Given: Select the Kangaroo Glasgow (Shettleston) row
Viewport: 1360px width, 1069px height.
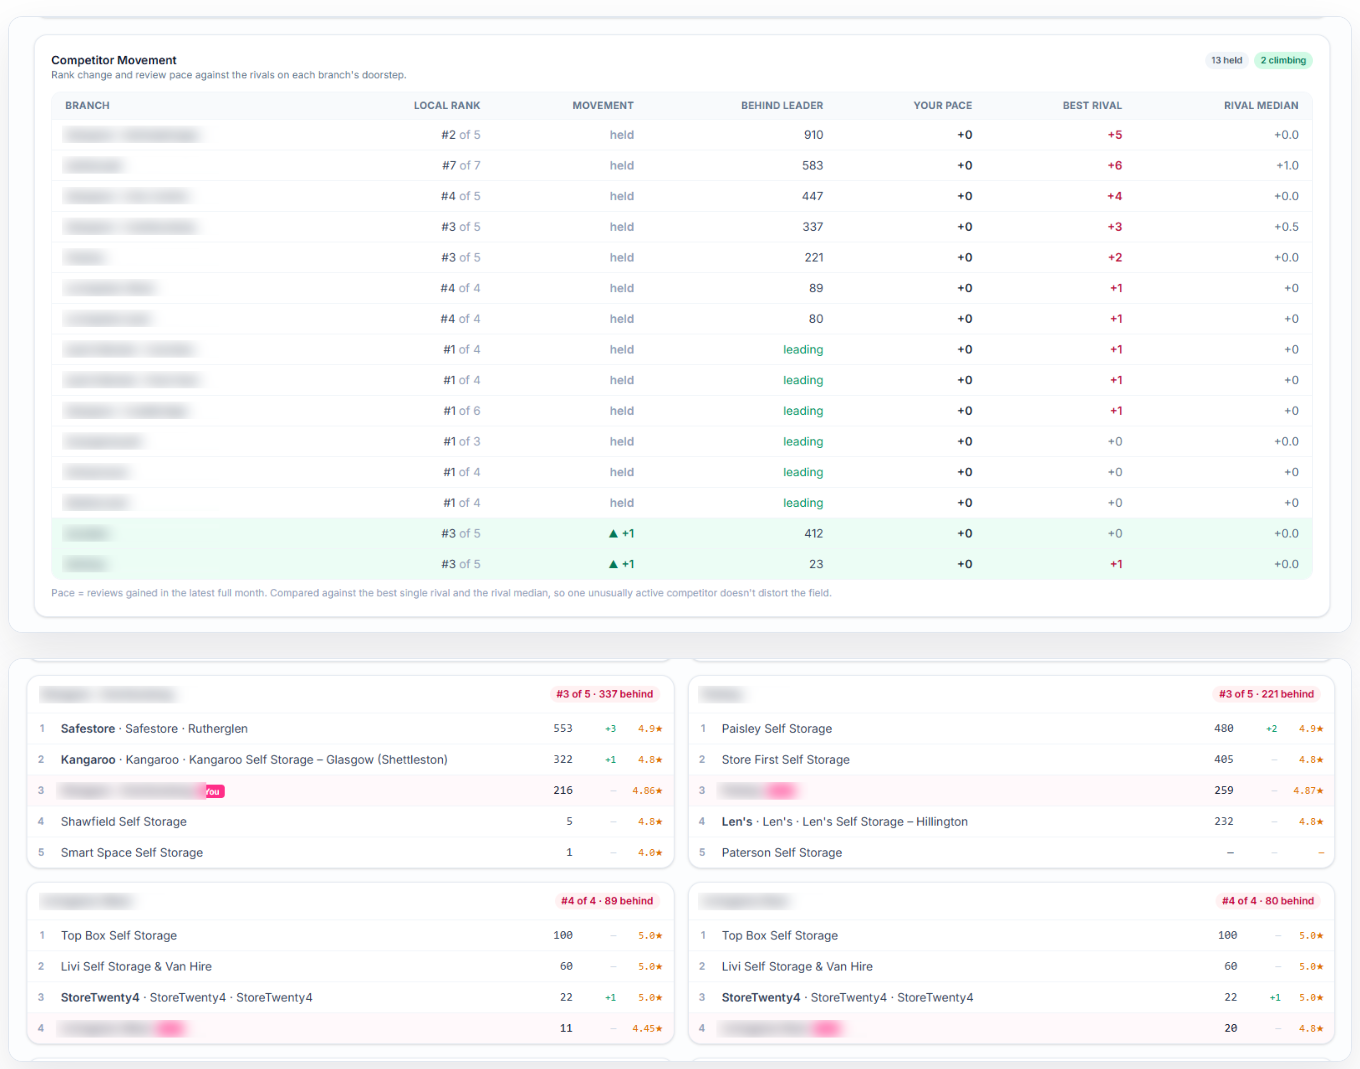Looking at the screenshot, I should pos(350,760).
